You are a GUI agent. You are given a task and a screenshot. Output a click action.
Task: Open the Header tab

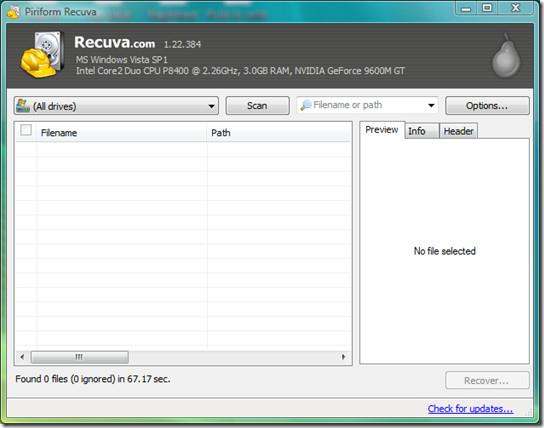coord(458,131)
